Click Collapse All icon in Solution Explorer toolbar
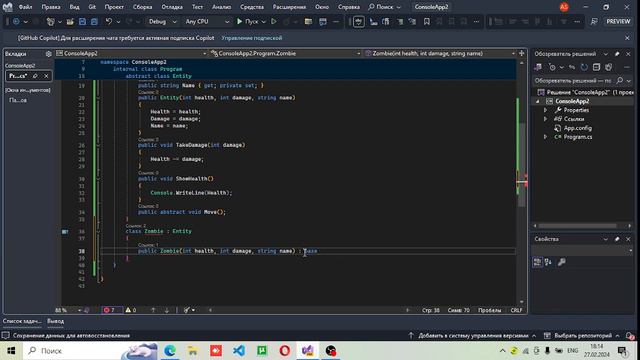 click(x=596, y=67)
